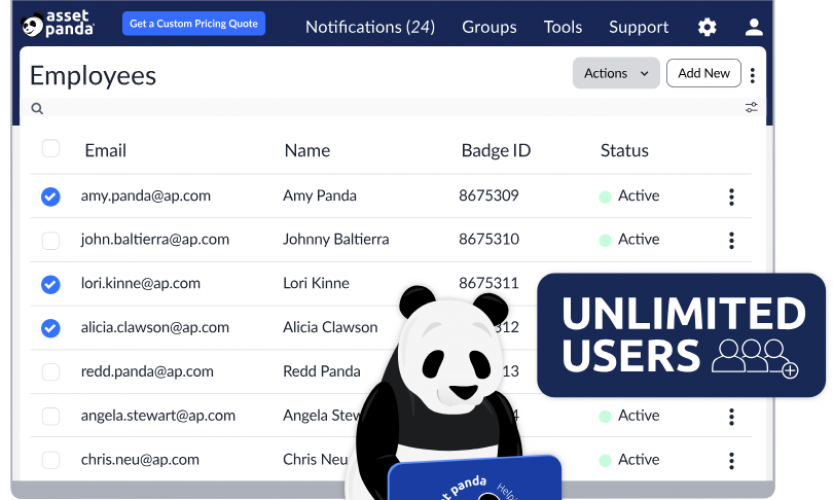Click Active status for Chris Neu
This screenshot has height=500, width=833.
click(x=629, y=460)
